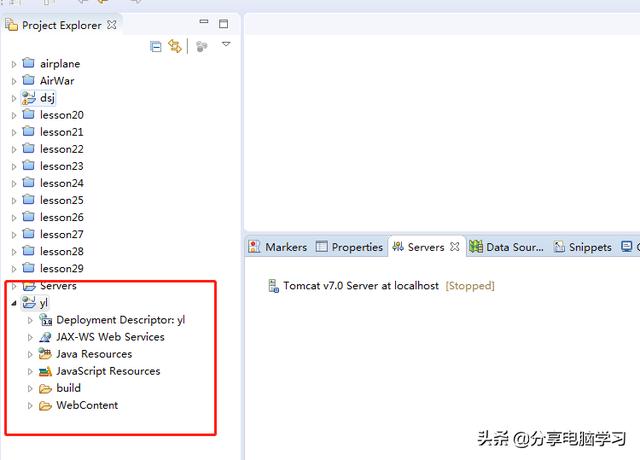Select the Servers project in tree
The image size is (640, 460).
58,285
